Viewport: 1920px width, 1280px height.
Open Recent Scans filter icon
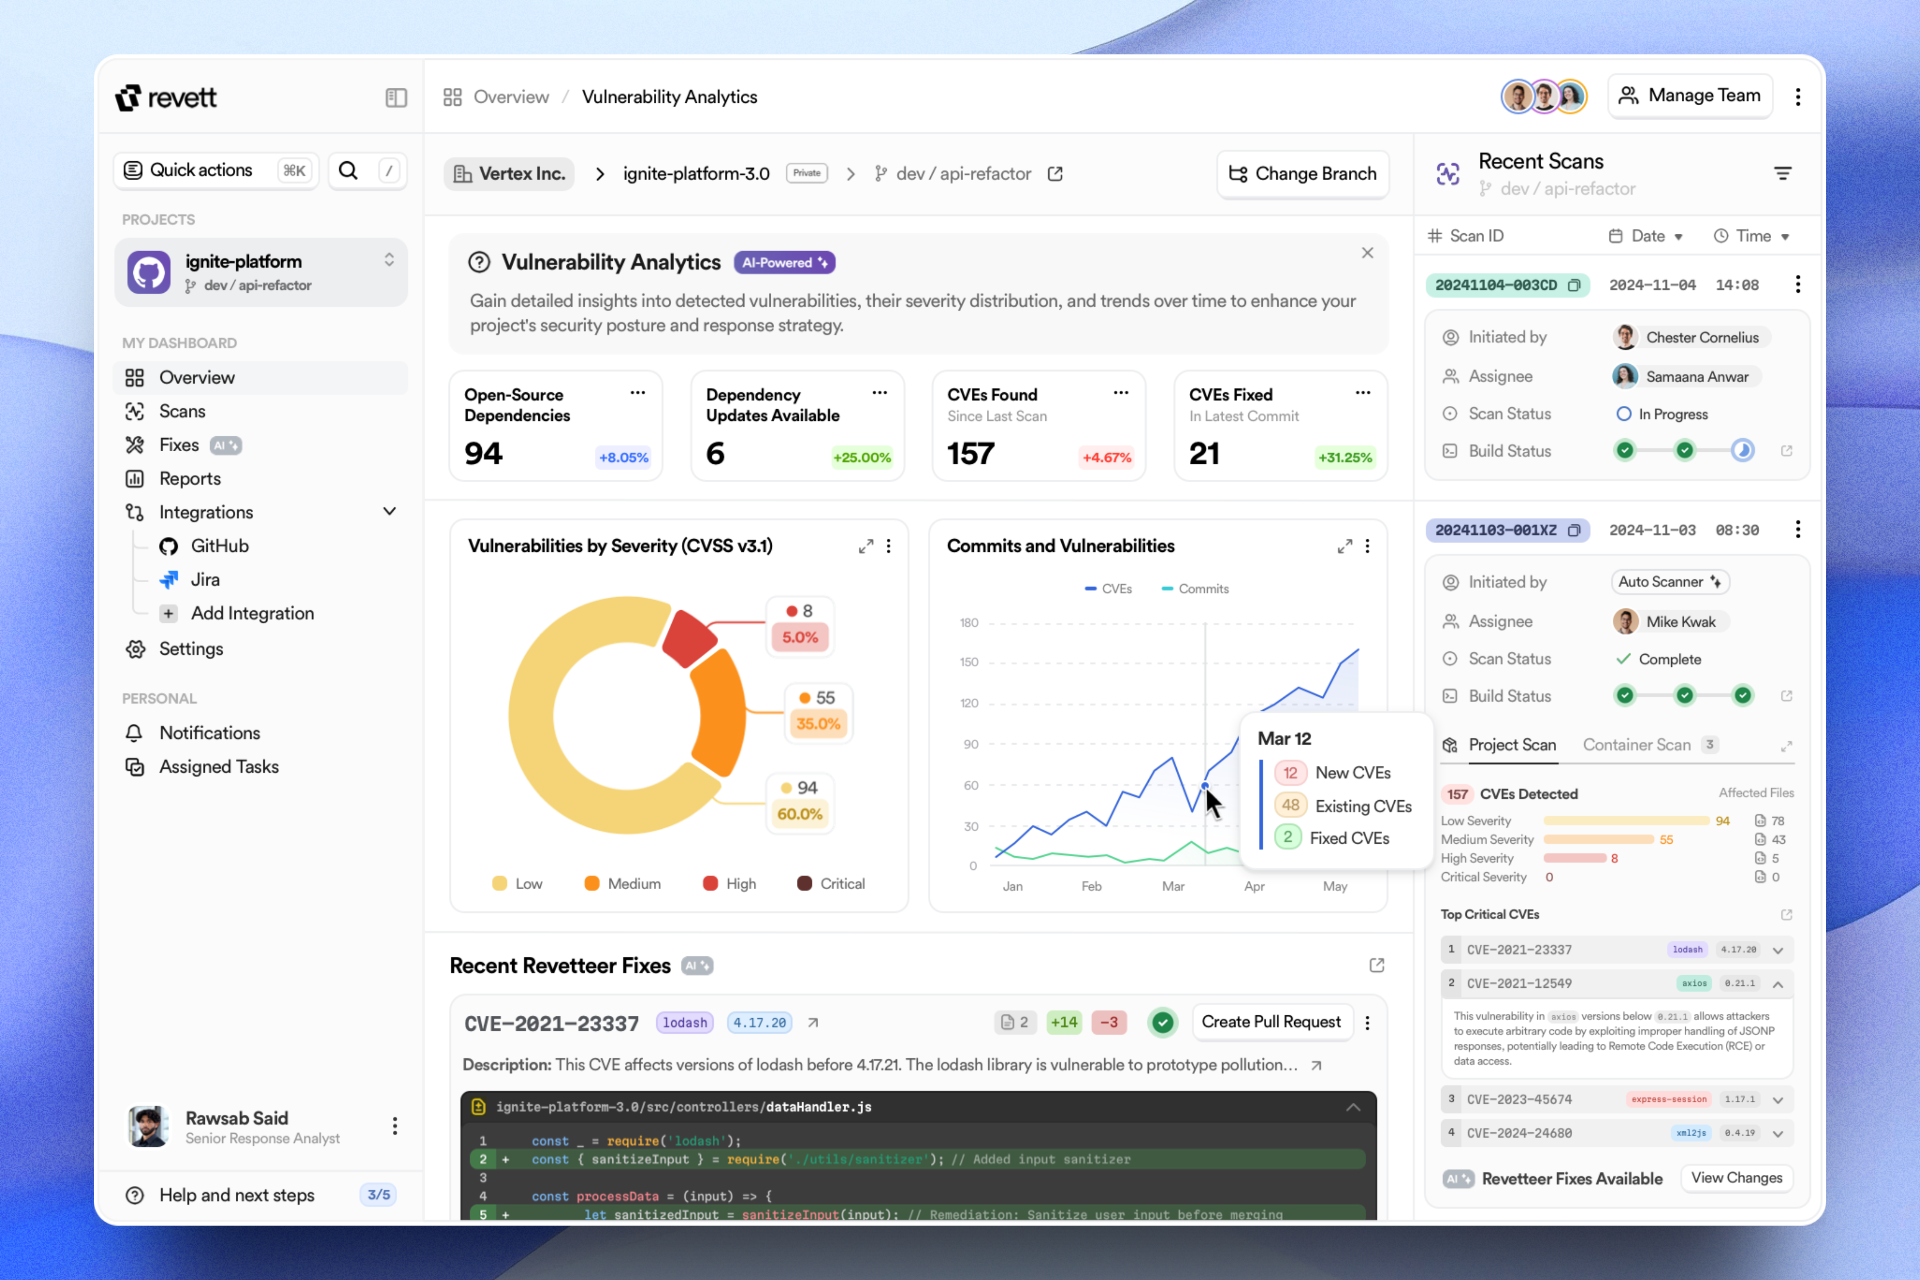(1782, 173)
